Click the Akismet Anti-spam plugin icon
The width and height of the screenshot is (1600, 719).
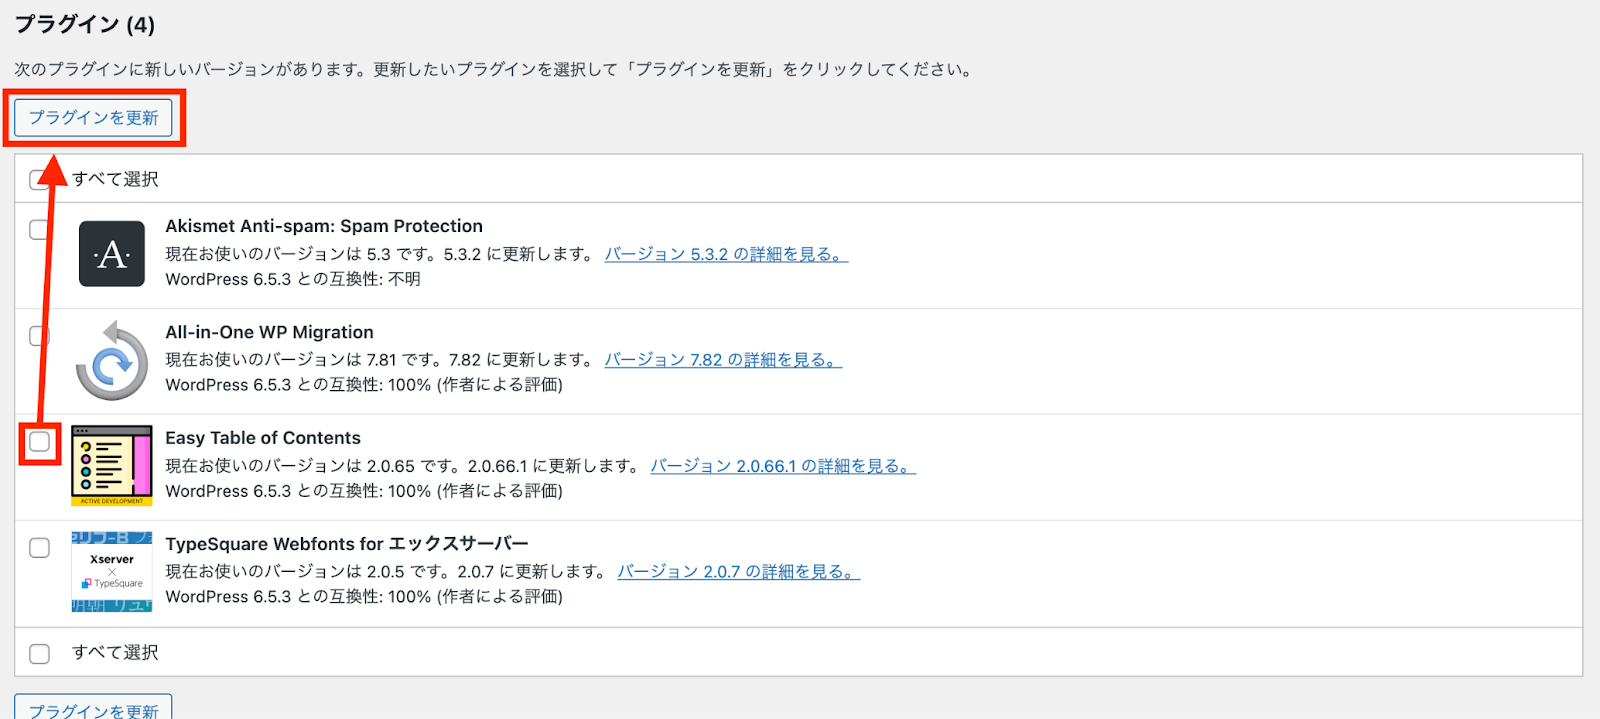tap(112, 254)
